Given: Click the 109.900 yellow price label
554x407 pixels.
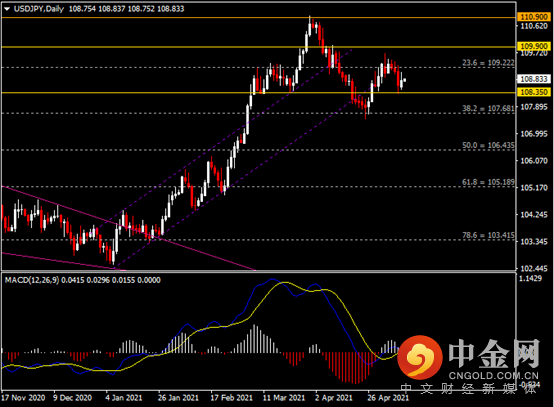Looking at the screenshot, I should (x=534, y=46).
